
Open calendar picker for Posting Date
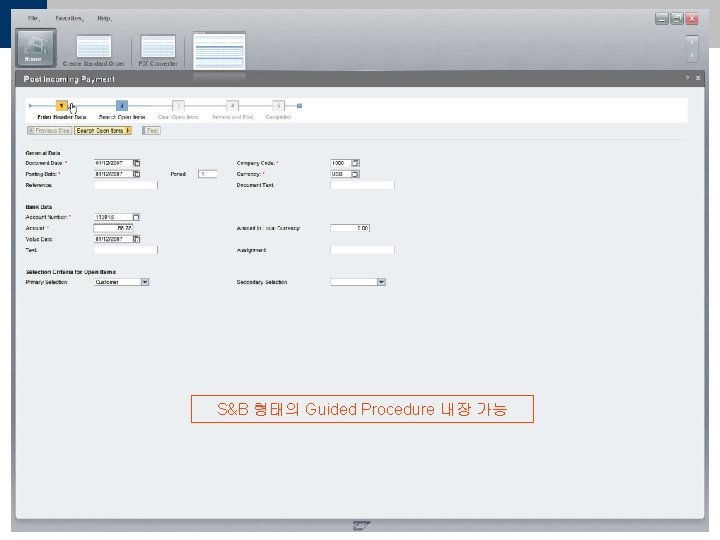point(136,174)
